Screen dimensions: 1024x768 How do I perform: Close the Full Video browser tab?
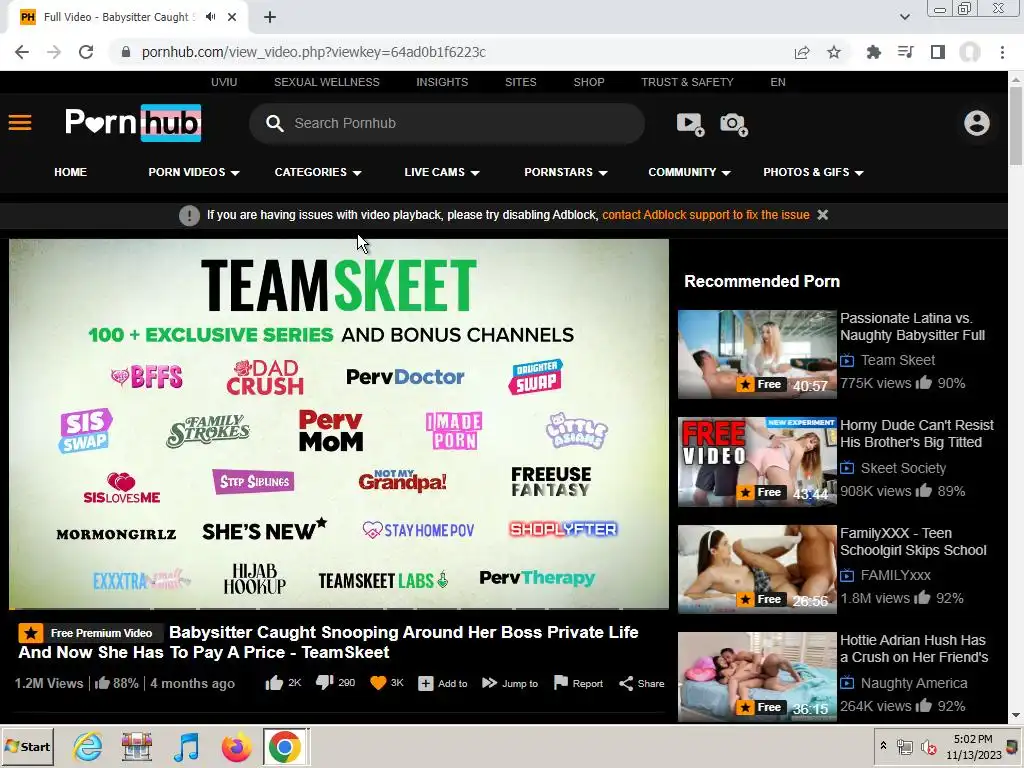232,17
